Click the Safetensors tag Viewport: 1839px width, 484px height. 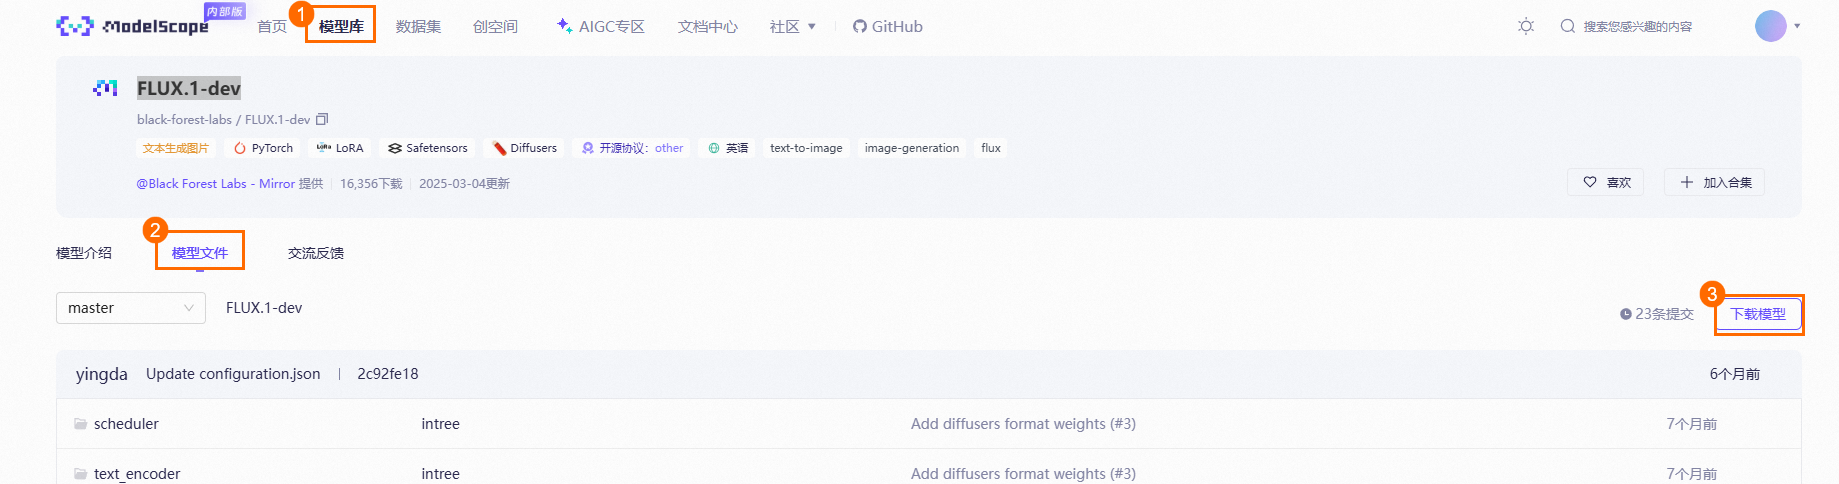[428, 148]
